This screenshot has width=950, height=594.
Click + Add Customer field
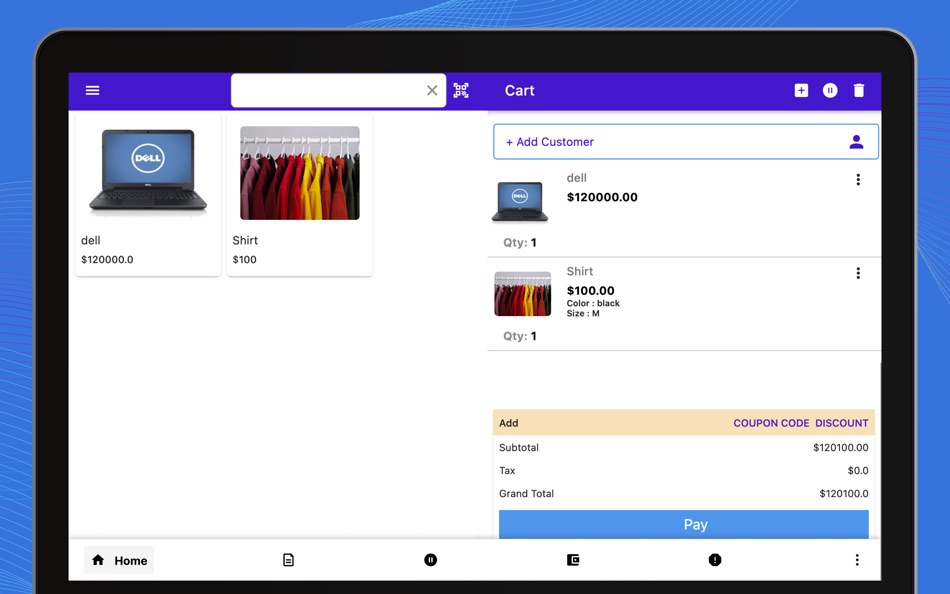click(x=686, y=142)
